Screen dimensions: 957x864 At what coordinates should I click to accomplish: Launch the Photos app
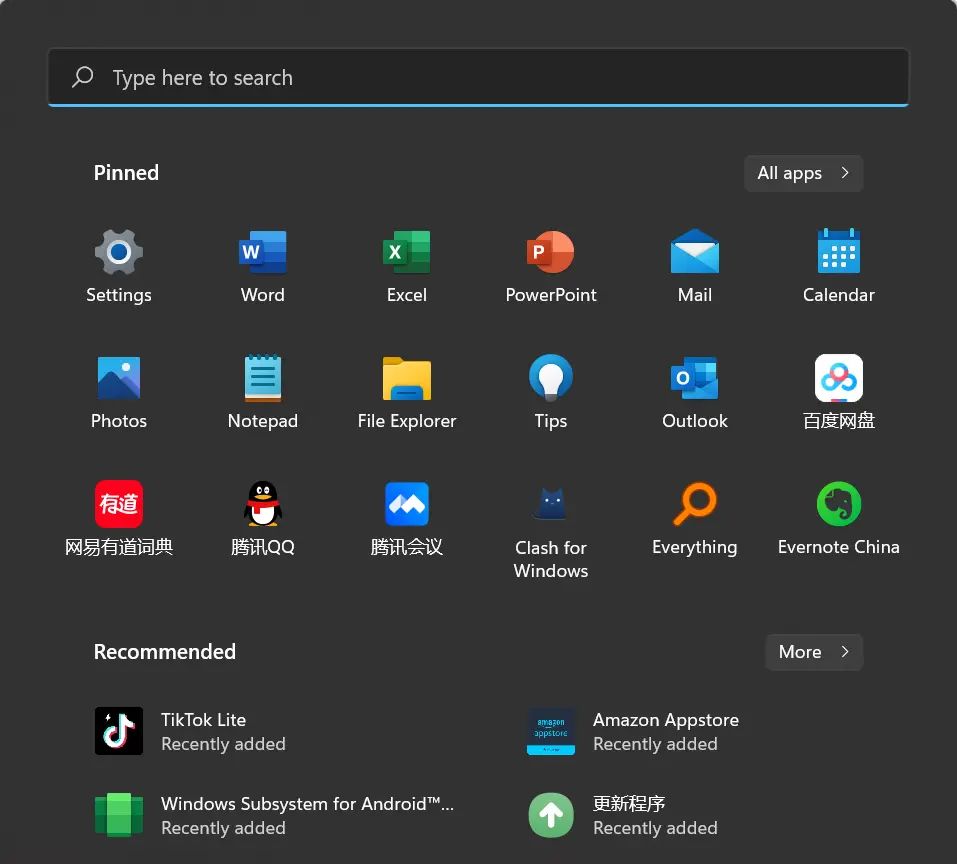tap(118, 390)
